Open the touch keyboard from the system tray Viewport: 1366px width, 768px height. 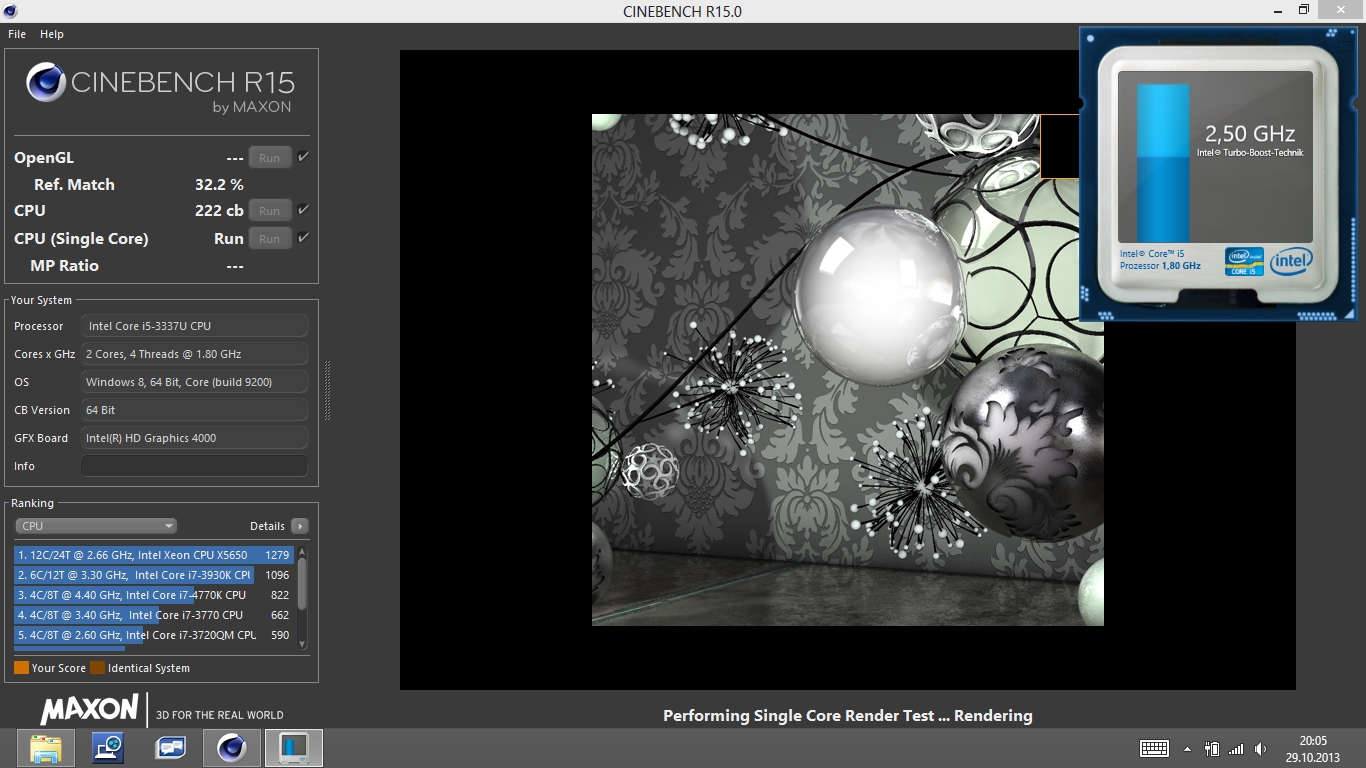click(1154, 748)
